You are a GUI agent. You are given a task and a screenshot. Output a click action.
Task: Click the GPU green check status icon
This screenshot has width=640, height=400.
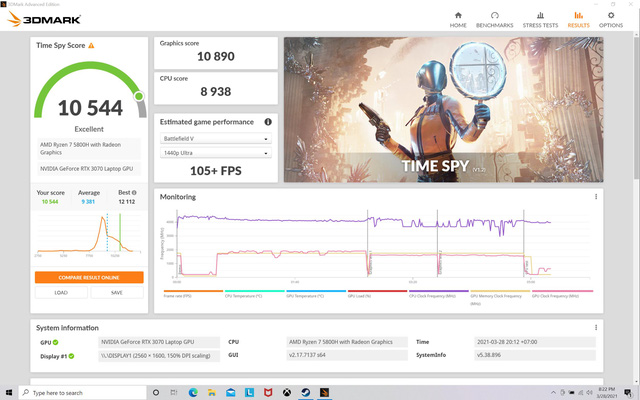[56, 342]
